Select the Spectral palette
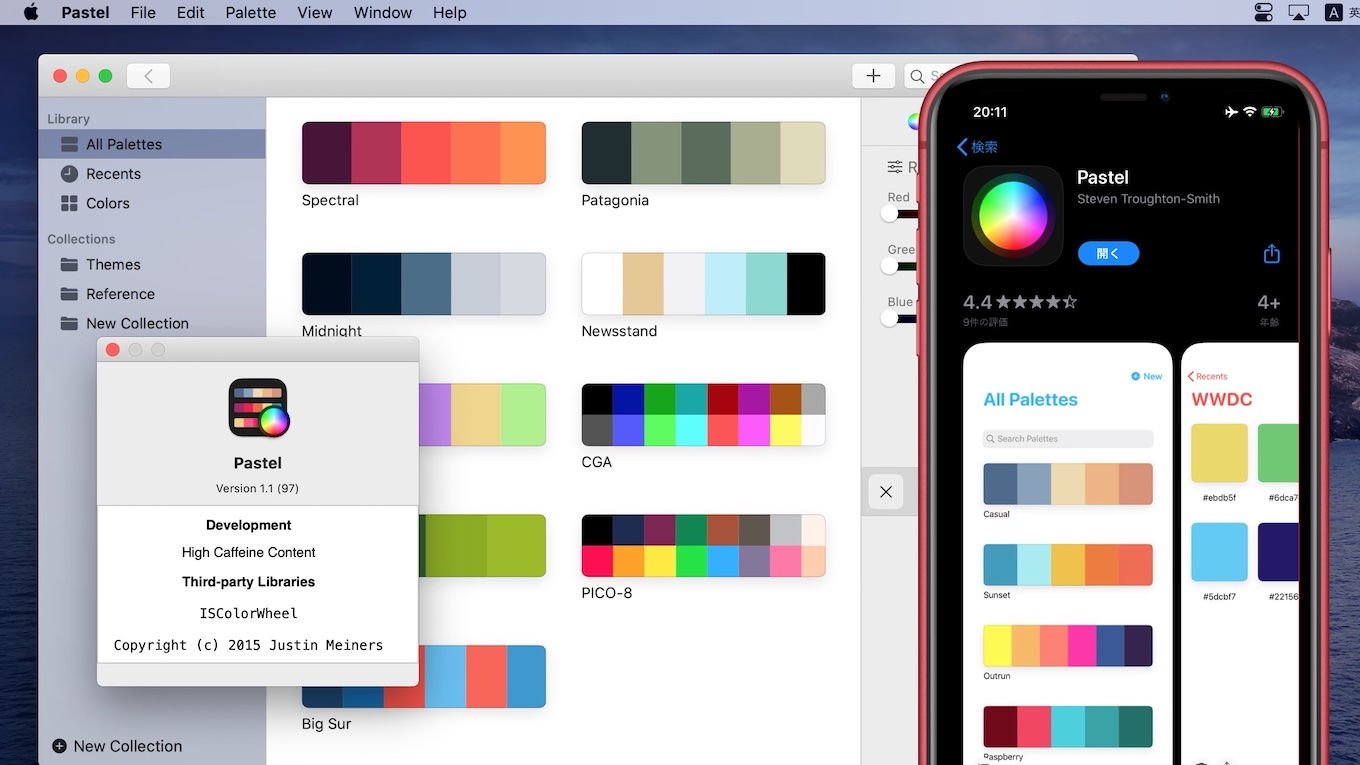Screen dimensions: 1360x765 tap(424, 153)
